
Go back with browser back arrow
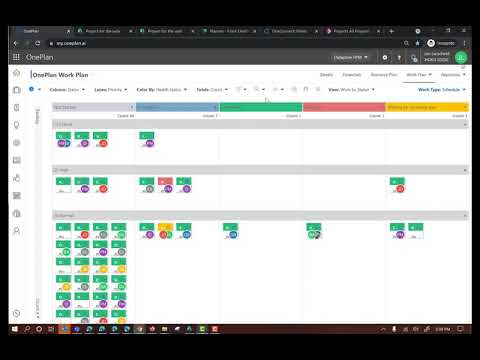16,43
